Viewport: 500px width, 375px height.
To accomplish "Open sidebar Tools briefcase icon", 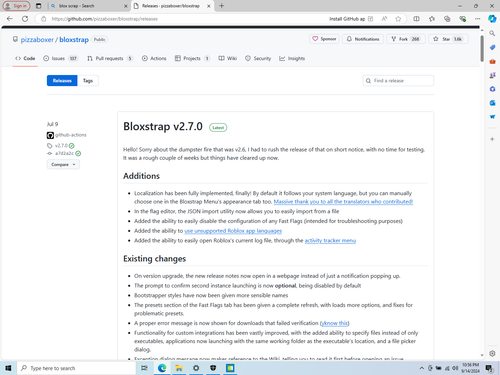I will [x=492, y=61].
